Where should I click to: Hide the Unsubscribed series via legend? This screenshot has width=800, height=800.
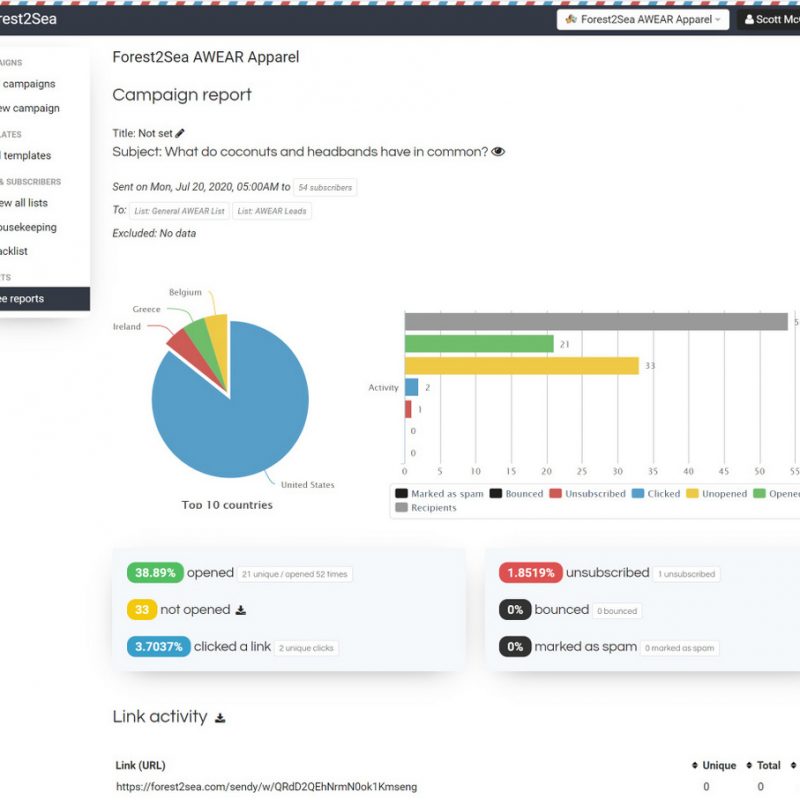pyautogui.click(x=587, y=493)
